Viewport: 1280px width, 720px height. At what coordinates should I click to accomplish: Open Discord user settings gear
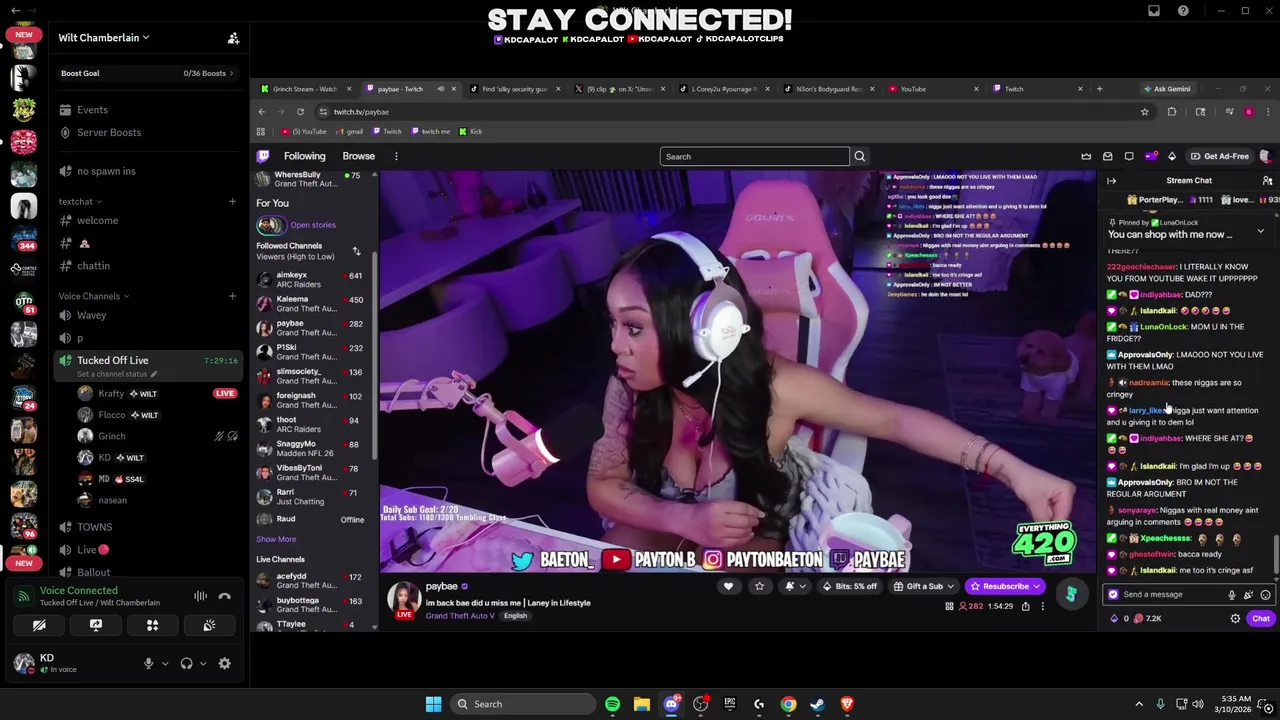(224, 663)
